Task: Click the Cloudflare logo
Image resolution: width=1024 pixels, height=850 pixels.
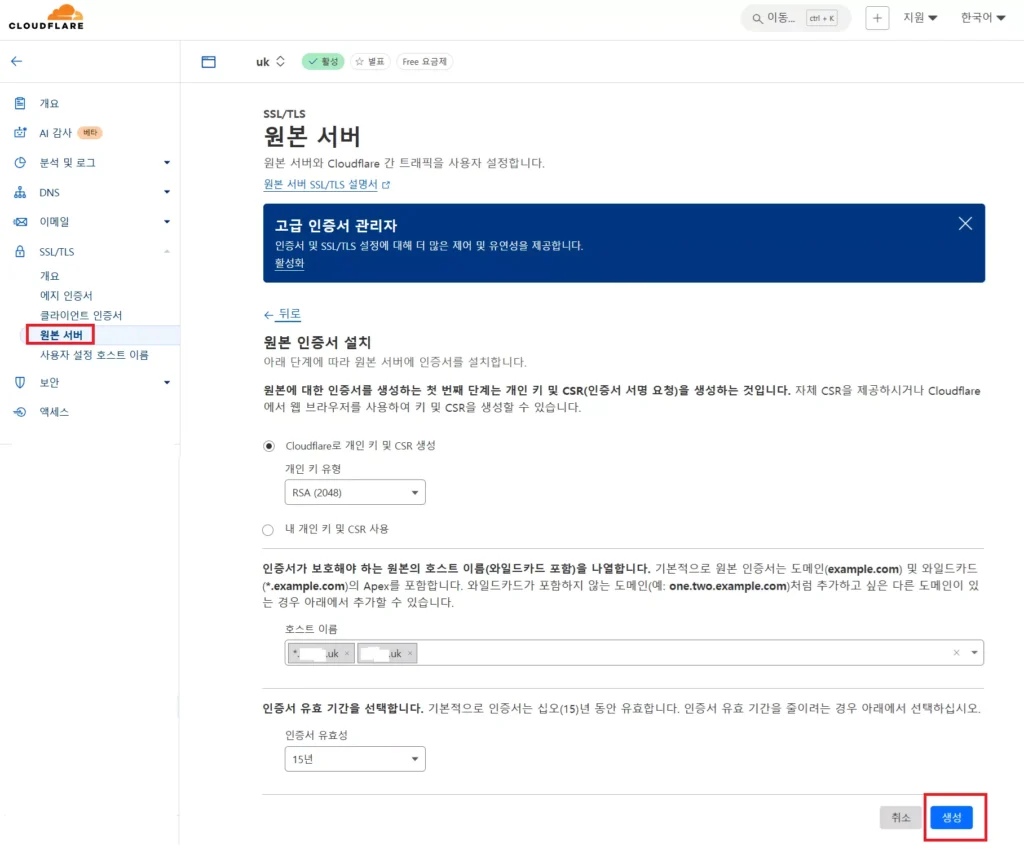Action: click(46, 18)
